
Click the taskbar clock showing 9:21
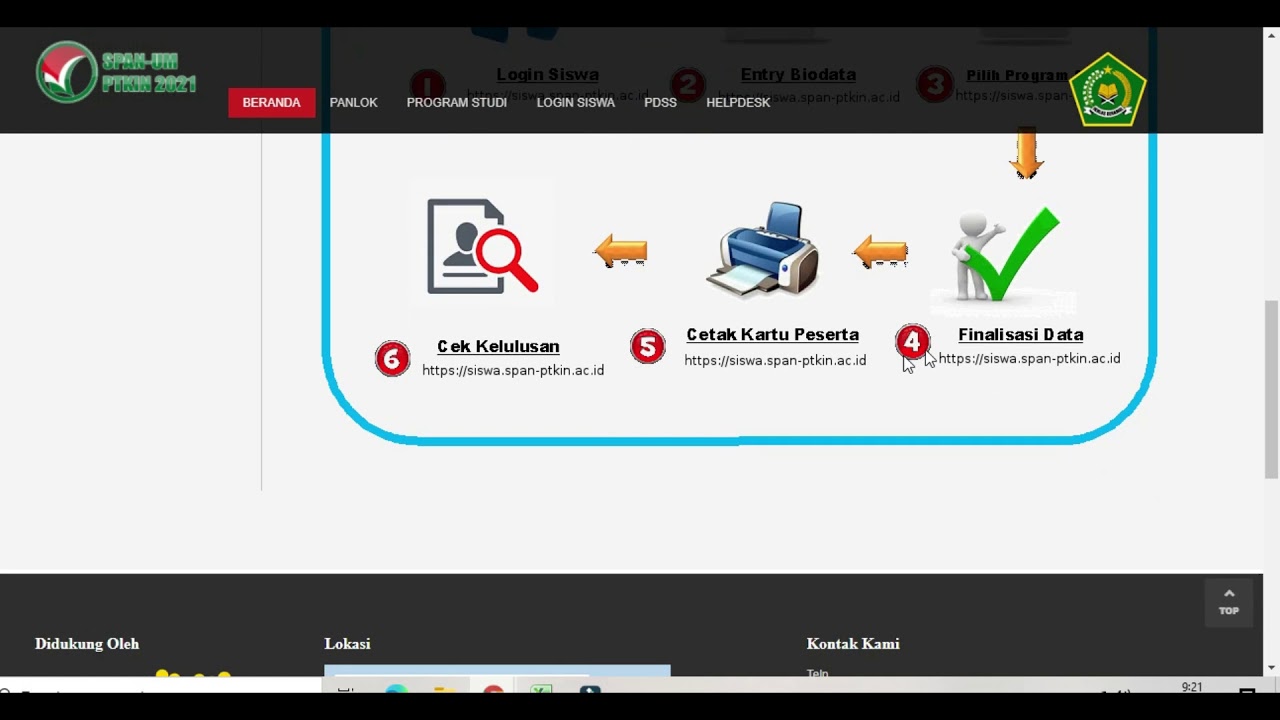[x=1191, y=687]
